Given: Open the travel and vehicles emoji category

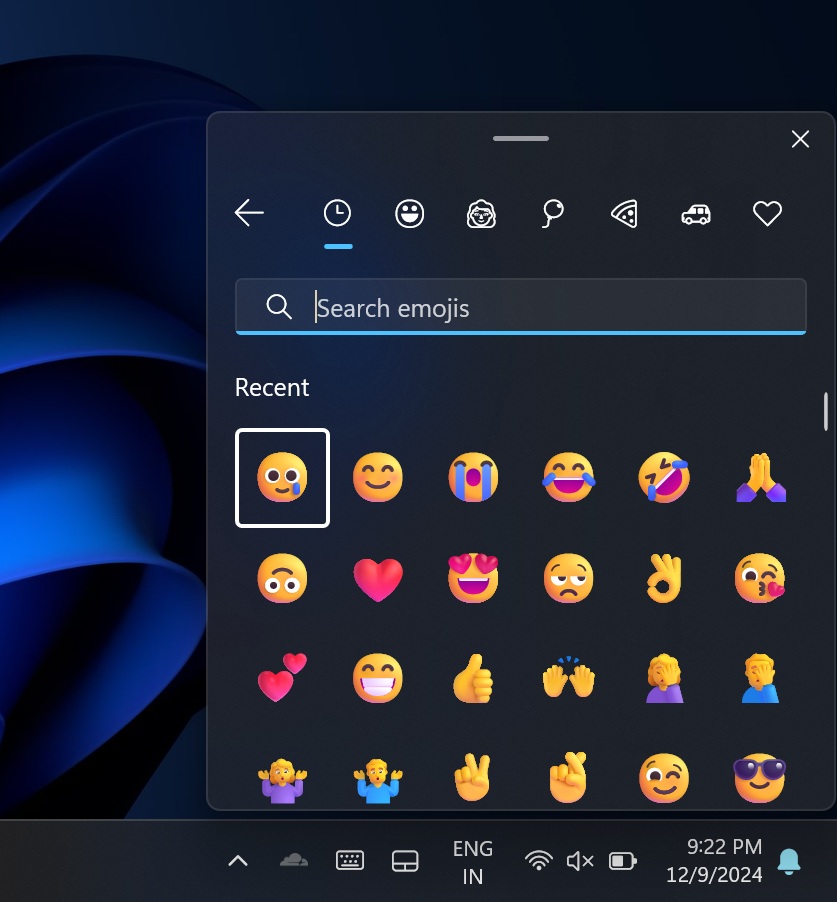Looking at the screenshot, I should pyautogui.click(x=696, y=213).
